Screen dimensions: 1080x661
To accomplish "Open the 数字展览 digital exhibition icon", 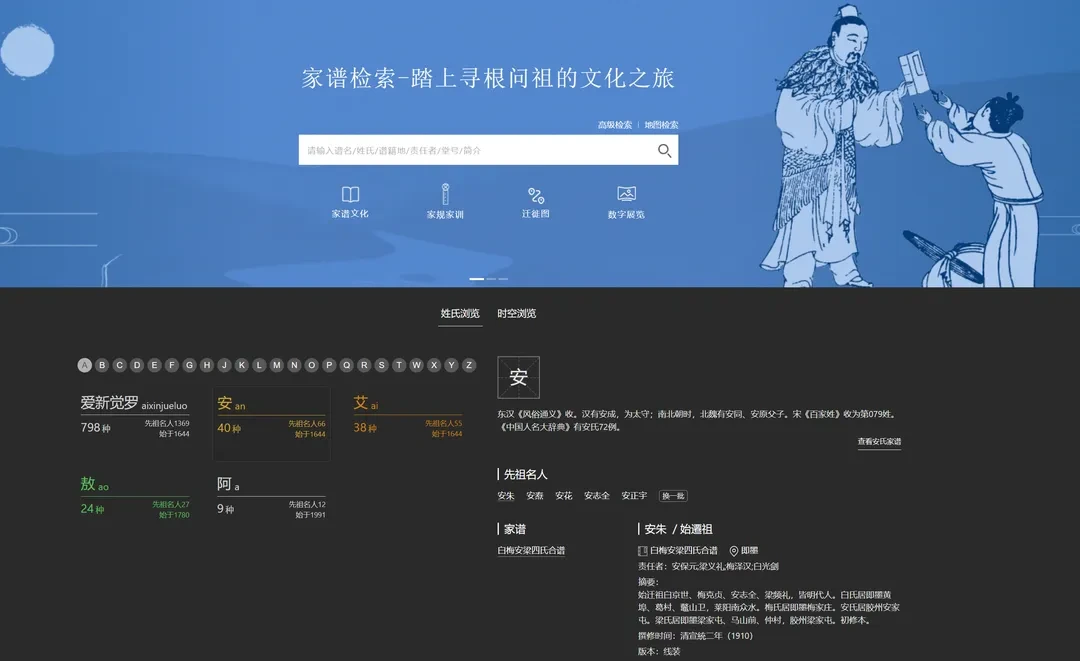I will point(626,195).
